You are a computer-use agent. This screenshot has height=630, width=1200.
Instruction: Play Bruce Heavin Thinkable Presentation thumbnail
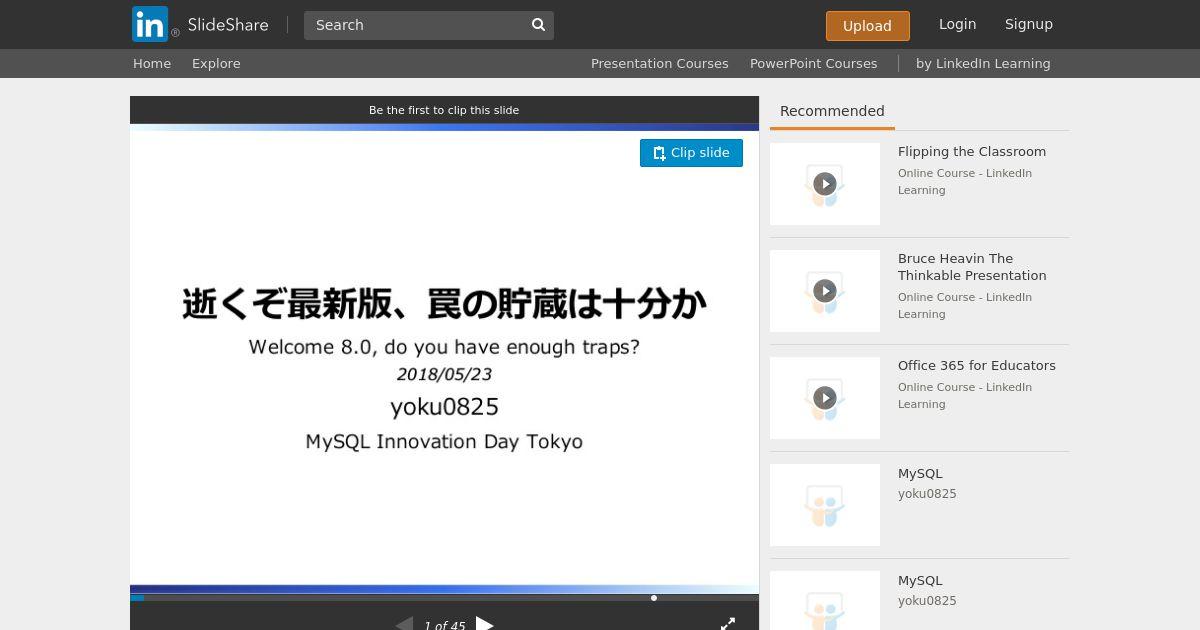[825, 291]
